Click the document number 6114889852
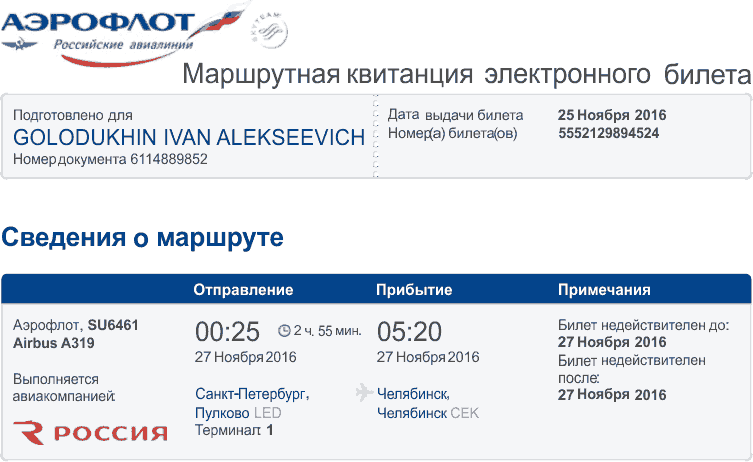The image size is (753, 462). click(x=169, y=160)
